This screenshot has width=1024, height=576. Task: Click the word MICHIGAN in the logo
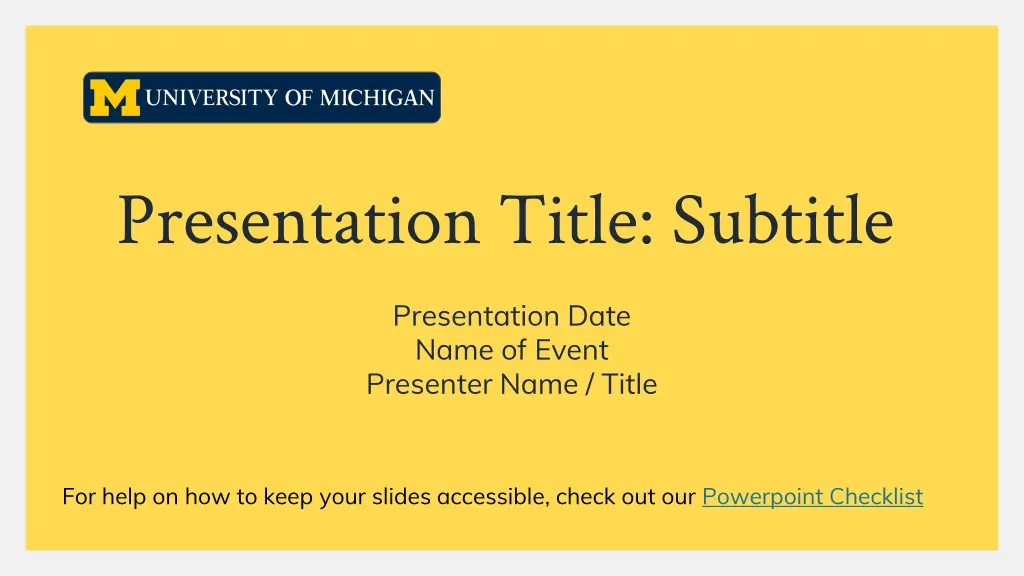377,97
